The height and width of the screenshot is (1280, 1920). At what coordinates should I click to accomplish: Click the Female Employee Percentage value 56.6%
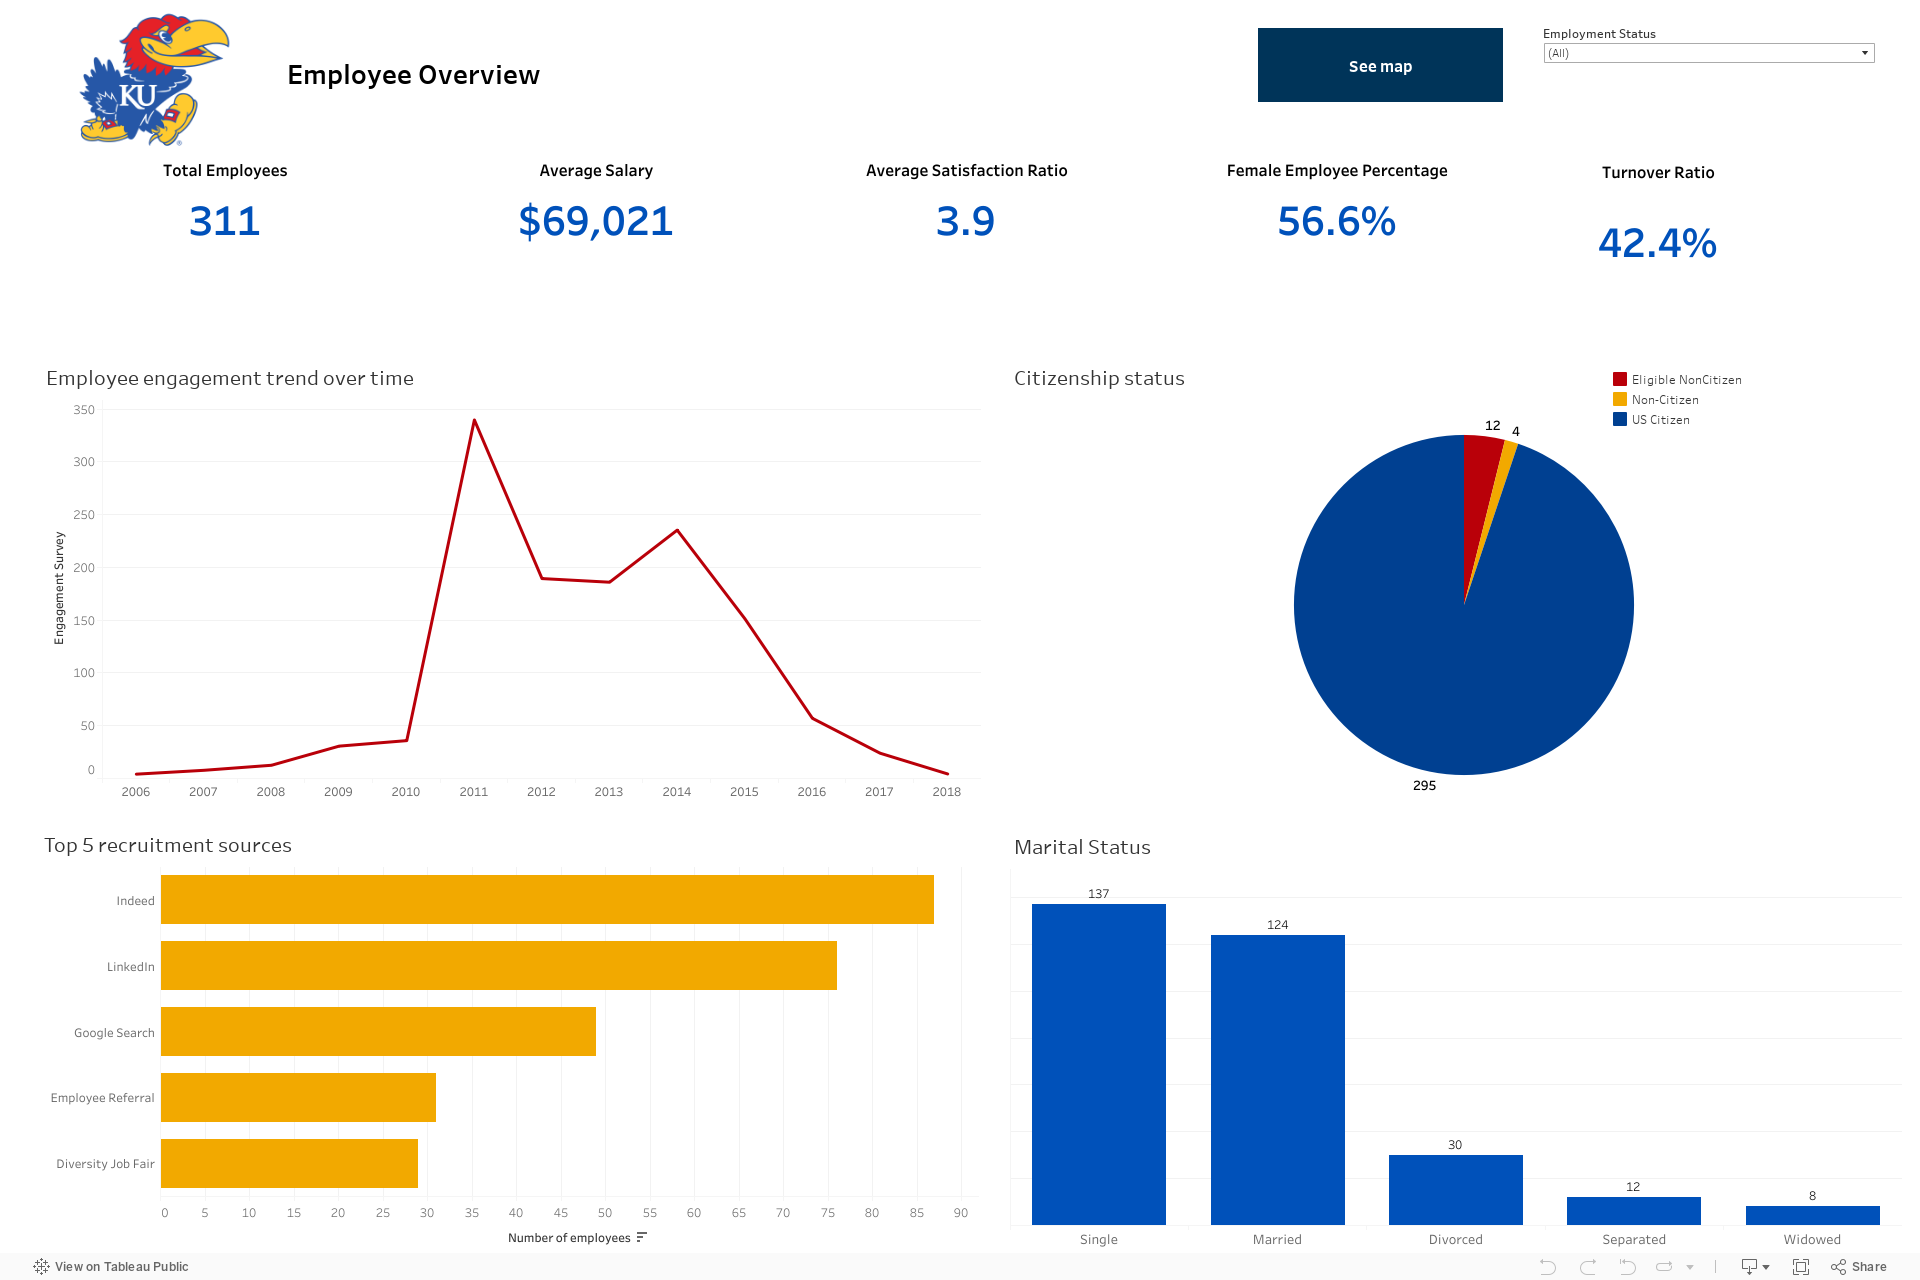coord(1337,221)
